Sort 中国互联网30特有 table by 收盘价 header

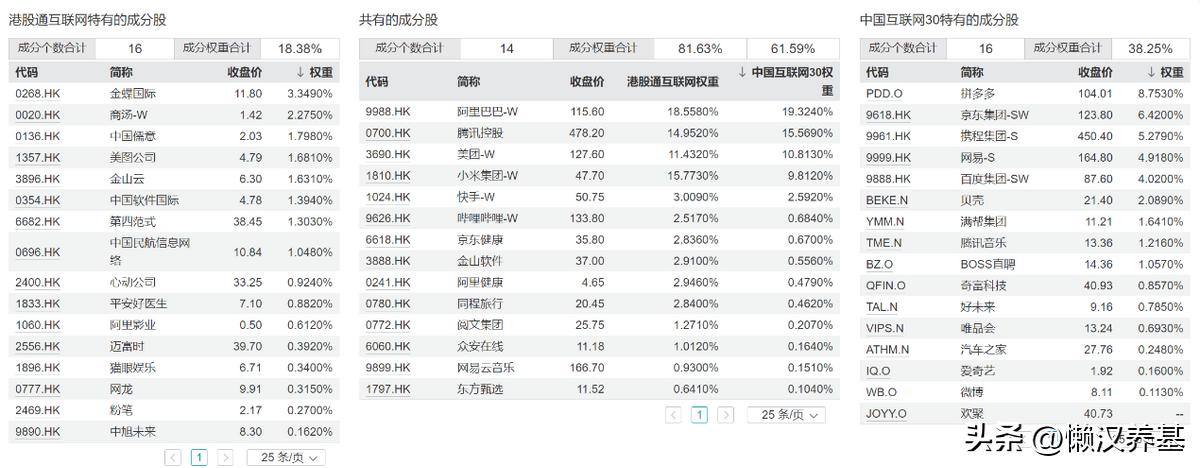(1095, 72)
